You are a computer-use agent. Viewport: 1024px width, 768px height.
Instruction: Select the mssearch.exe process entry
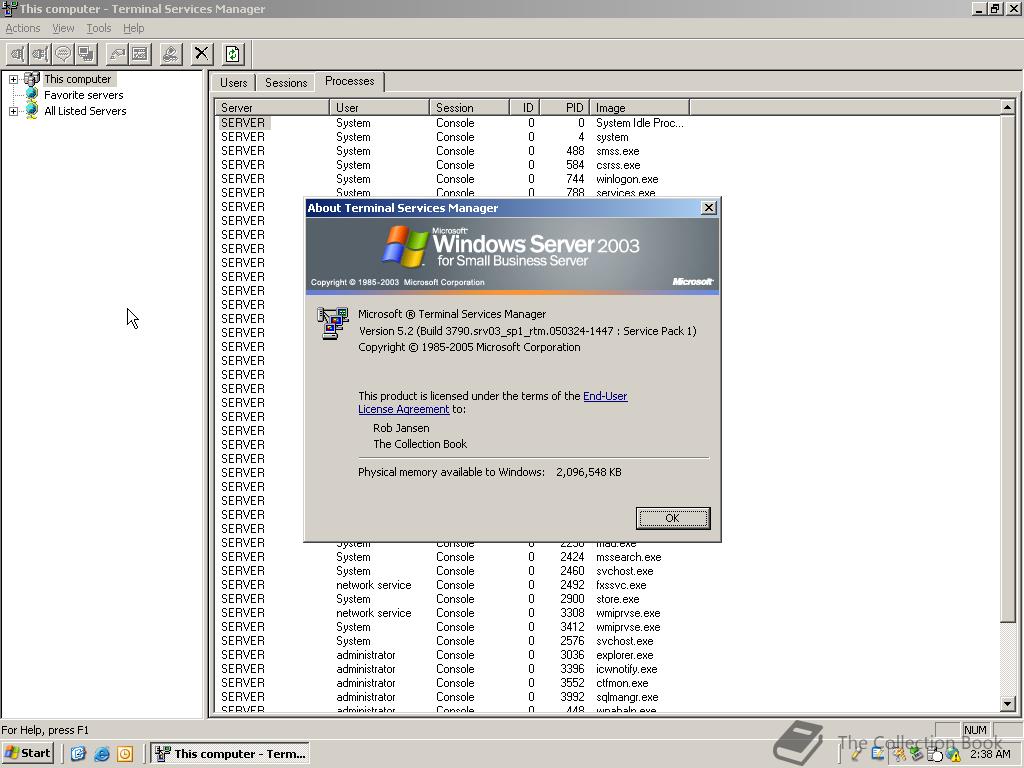pos(452,557)
